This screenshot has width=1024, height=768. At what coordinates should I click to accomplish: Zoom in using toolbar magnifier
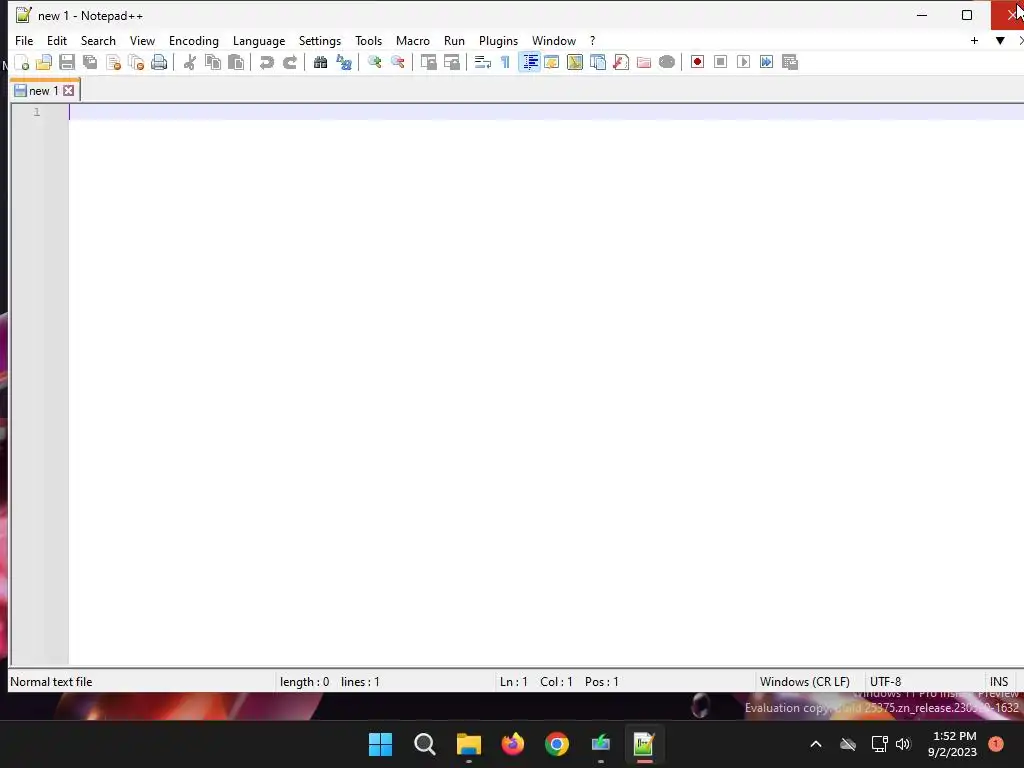tap(374, 62)
